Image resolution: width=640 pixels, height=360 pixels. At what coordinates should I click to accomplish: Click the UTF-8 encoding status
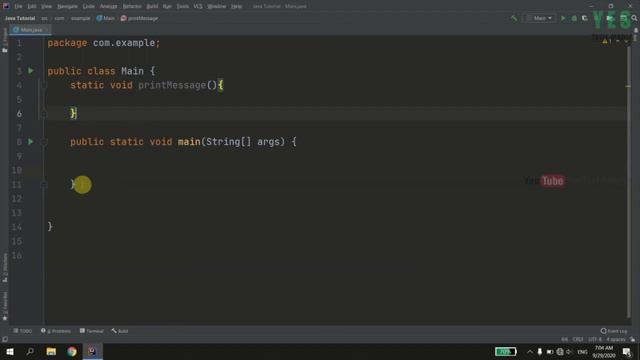click(x=595, y=340)
